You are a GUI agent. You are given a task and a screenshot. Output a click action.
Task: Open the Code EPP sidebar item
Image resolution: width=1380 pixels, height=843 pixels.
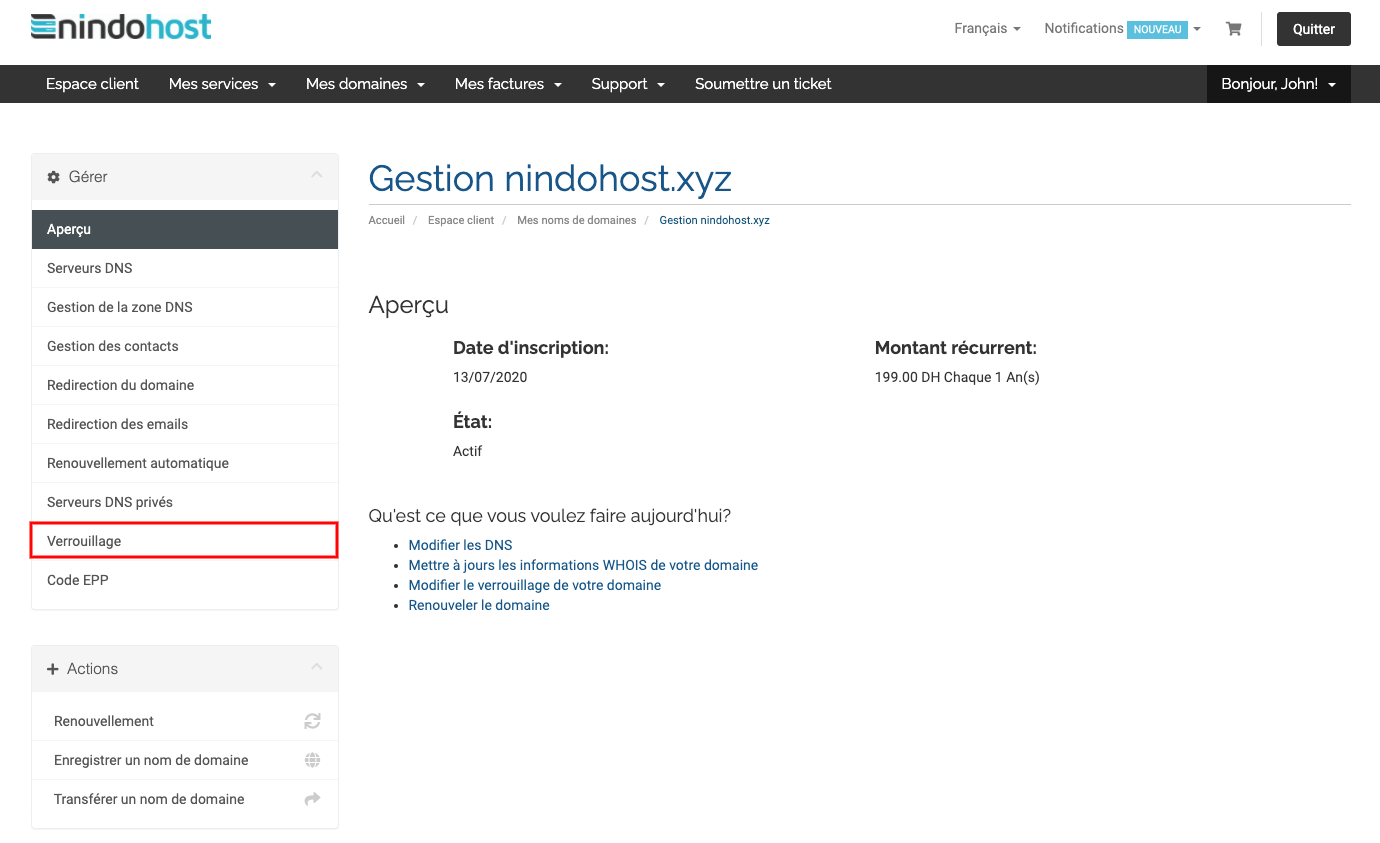[x=185, y=580]
